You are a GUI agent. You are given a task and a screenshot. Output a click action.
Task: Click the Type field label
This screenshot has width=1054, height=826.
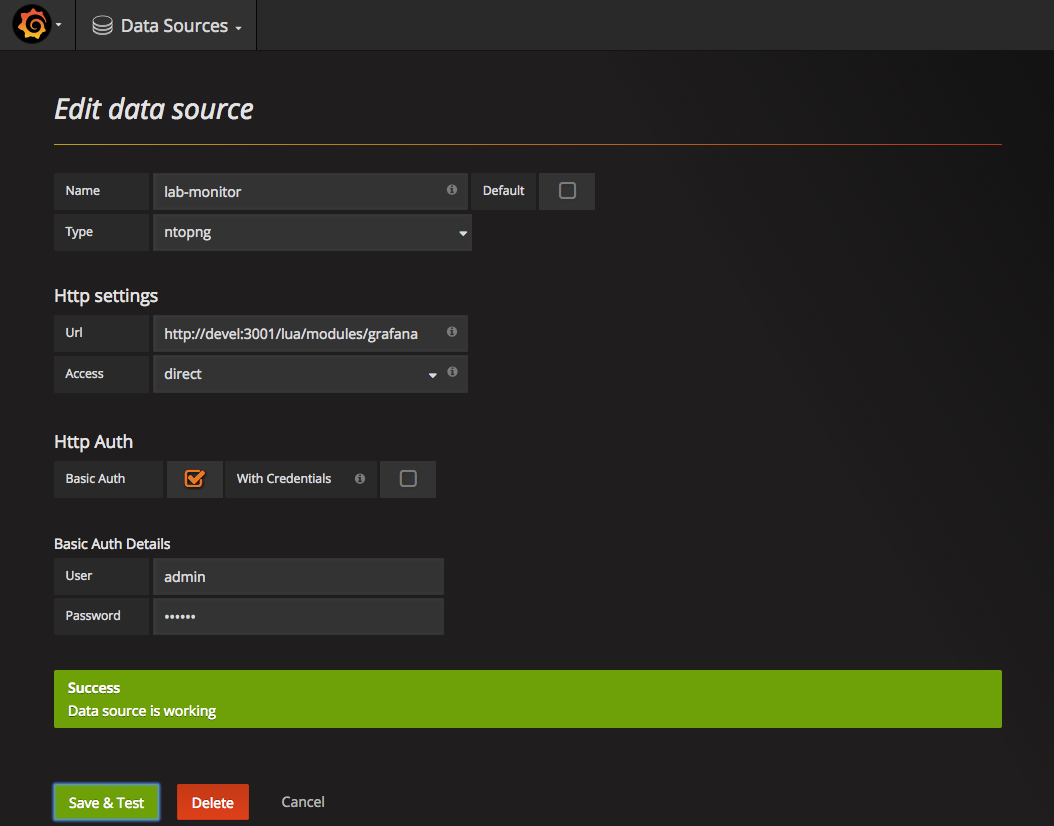pos(79,232)
